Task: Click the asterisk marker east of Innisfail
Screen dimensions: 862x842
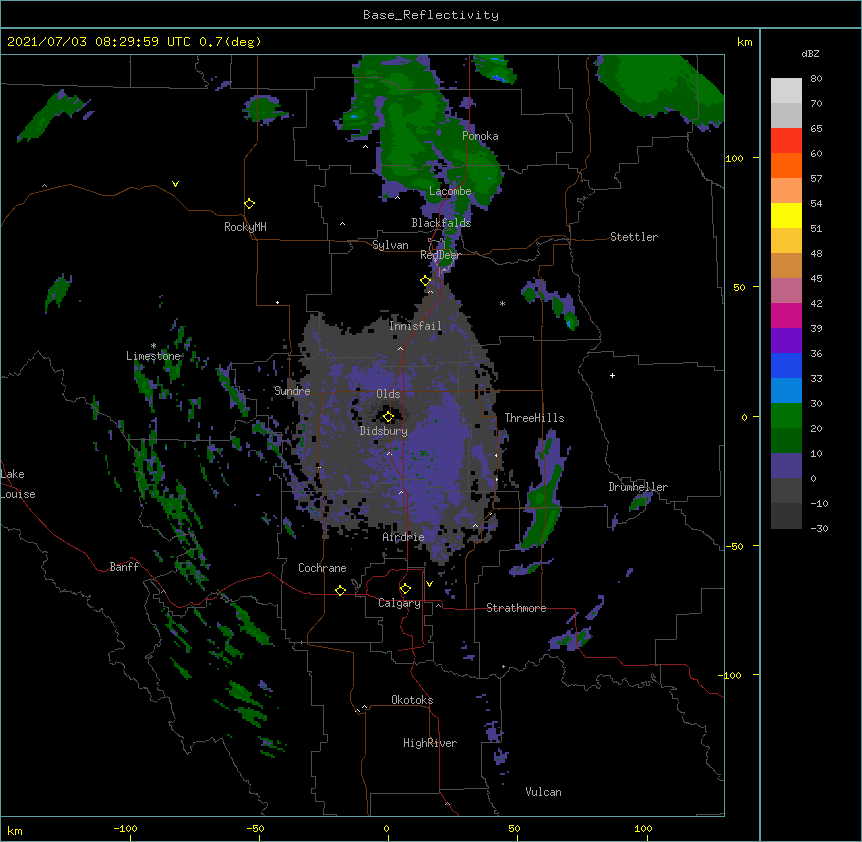Action: 502,303
